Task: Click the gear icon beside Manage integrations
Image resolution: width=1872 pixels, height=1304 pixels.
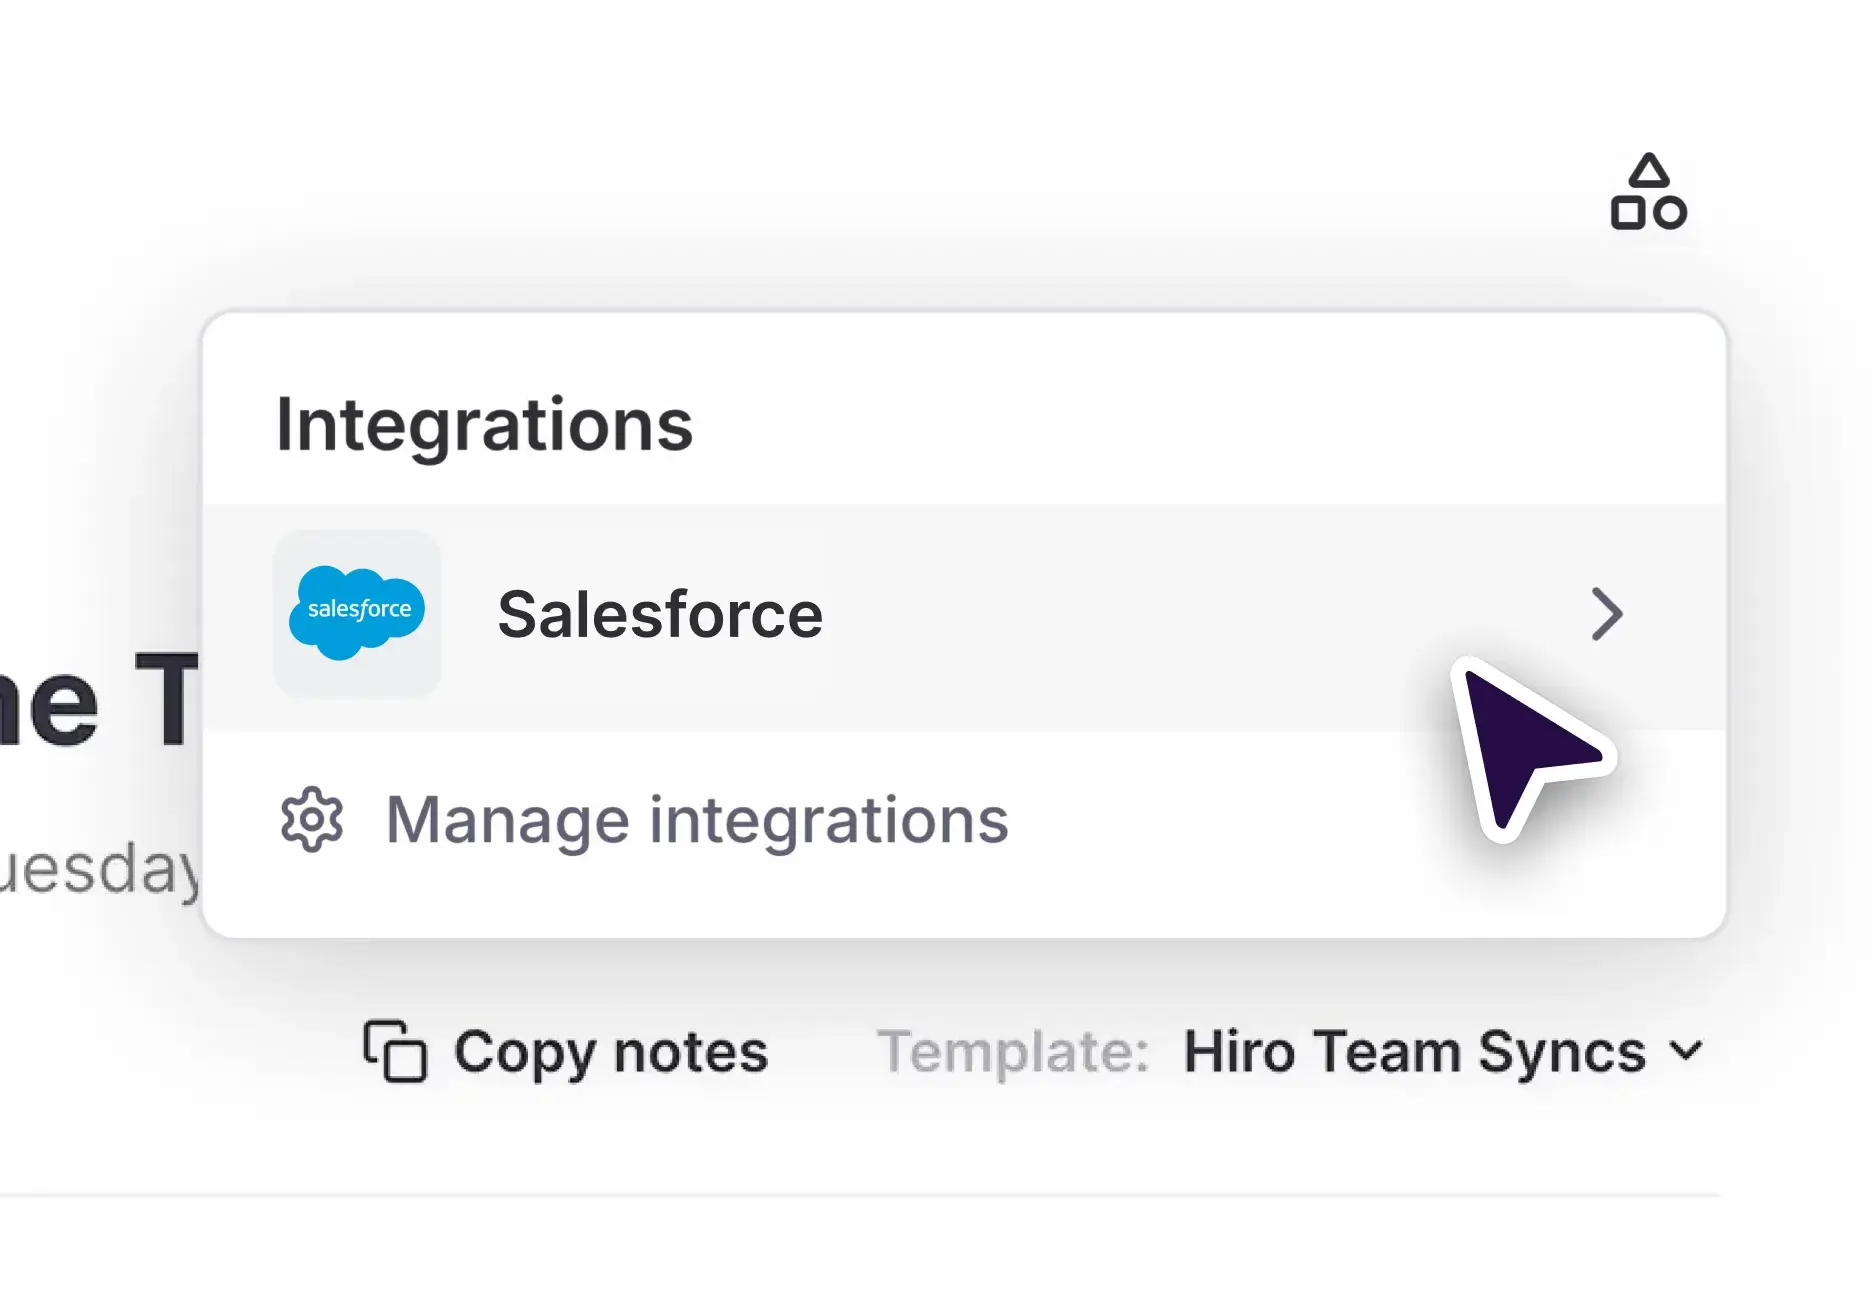Action: tap(312, 820)
